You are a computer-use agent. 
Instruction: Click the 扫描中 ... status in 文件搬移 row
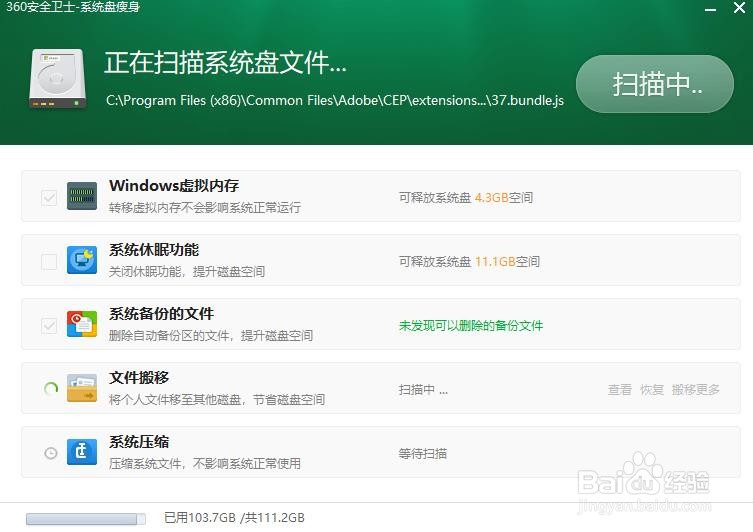[423, 390]
